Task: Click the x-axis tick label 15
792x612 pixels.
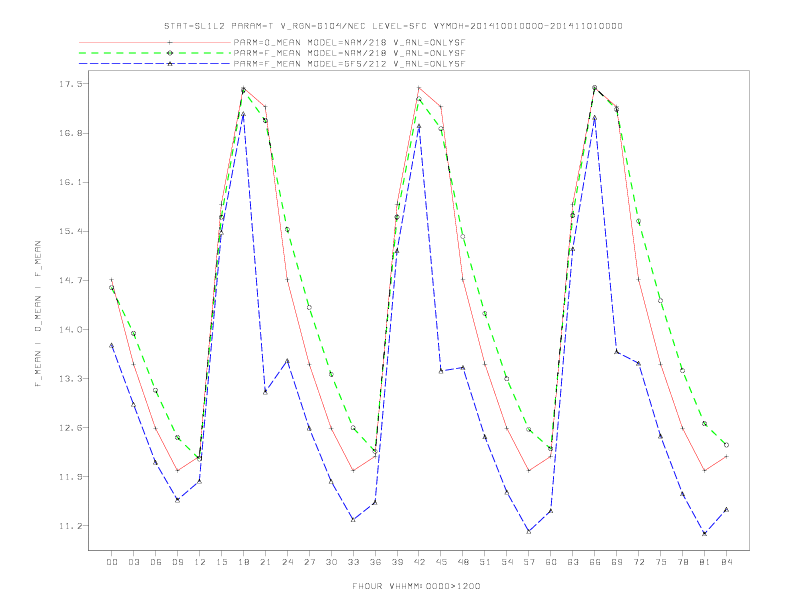Action: 221,562
